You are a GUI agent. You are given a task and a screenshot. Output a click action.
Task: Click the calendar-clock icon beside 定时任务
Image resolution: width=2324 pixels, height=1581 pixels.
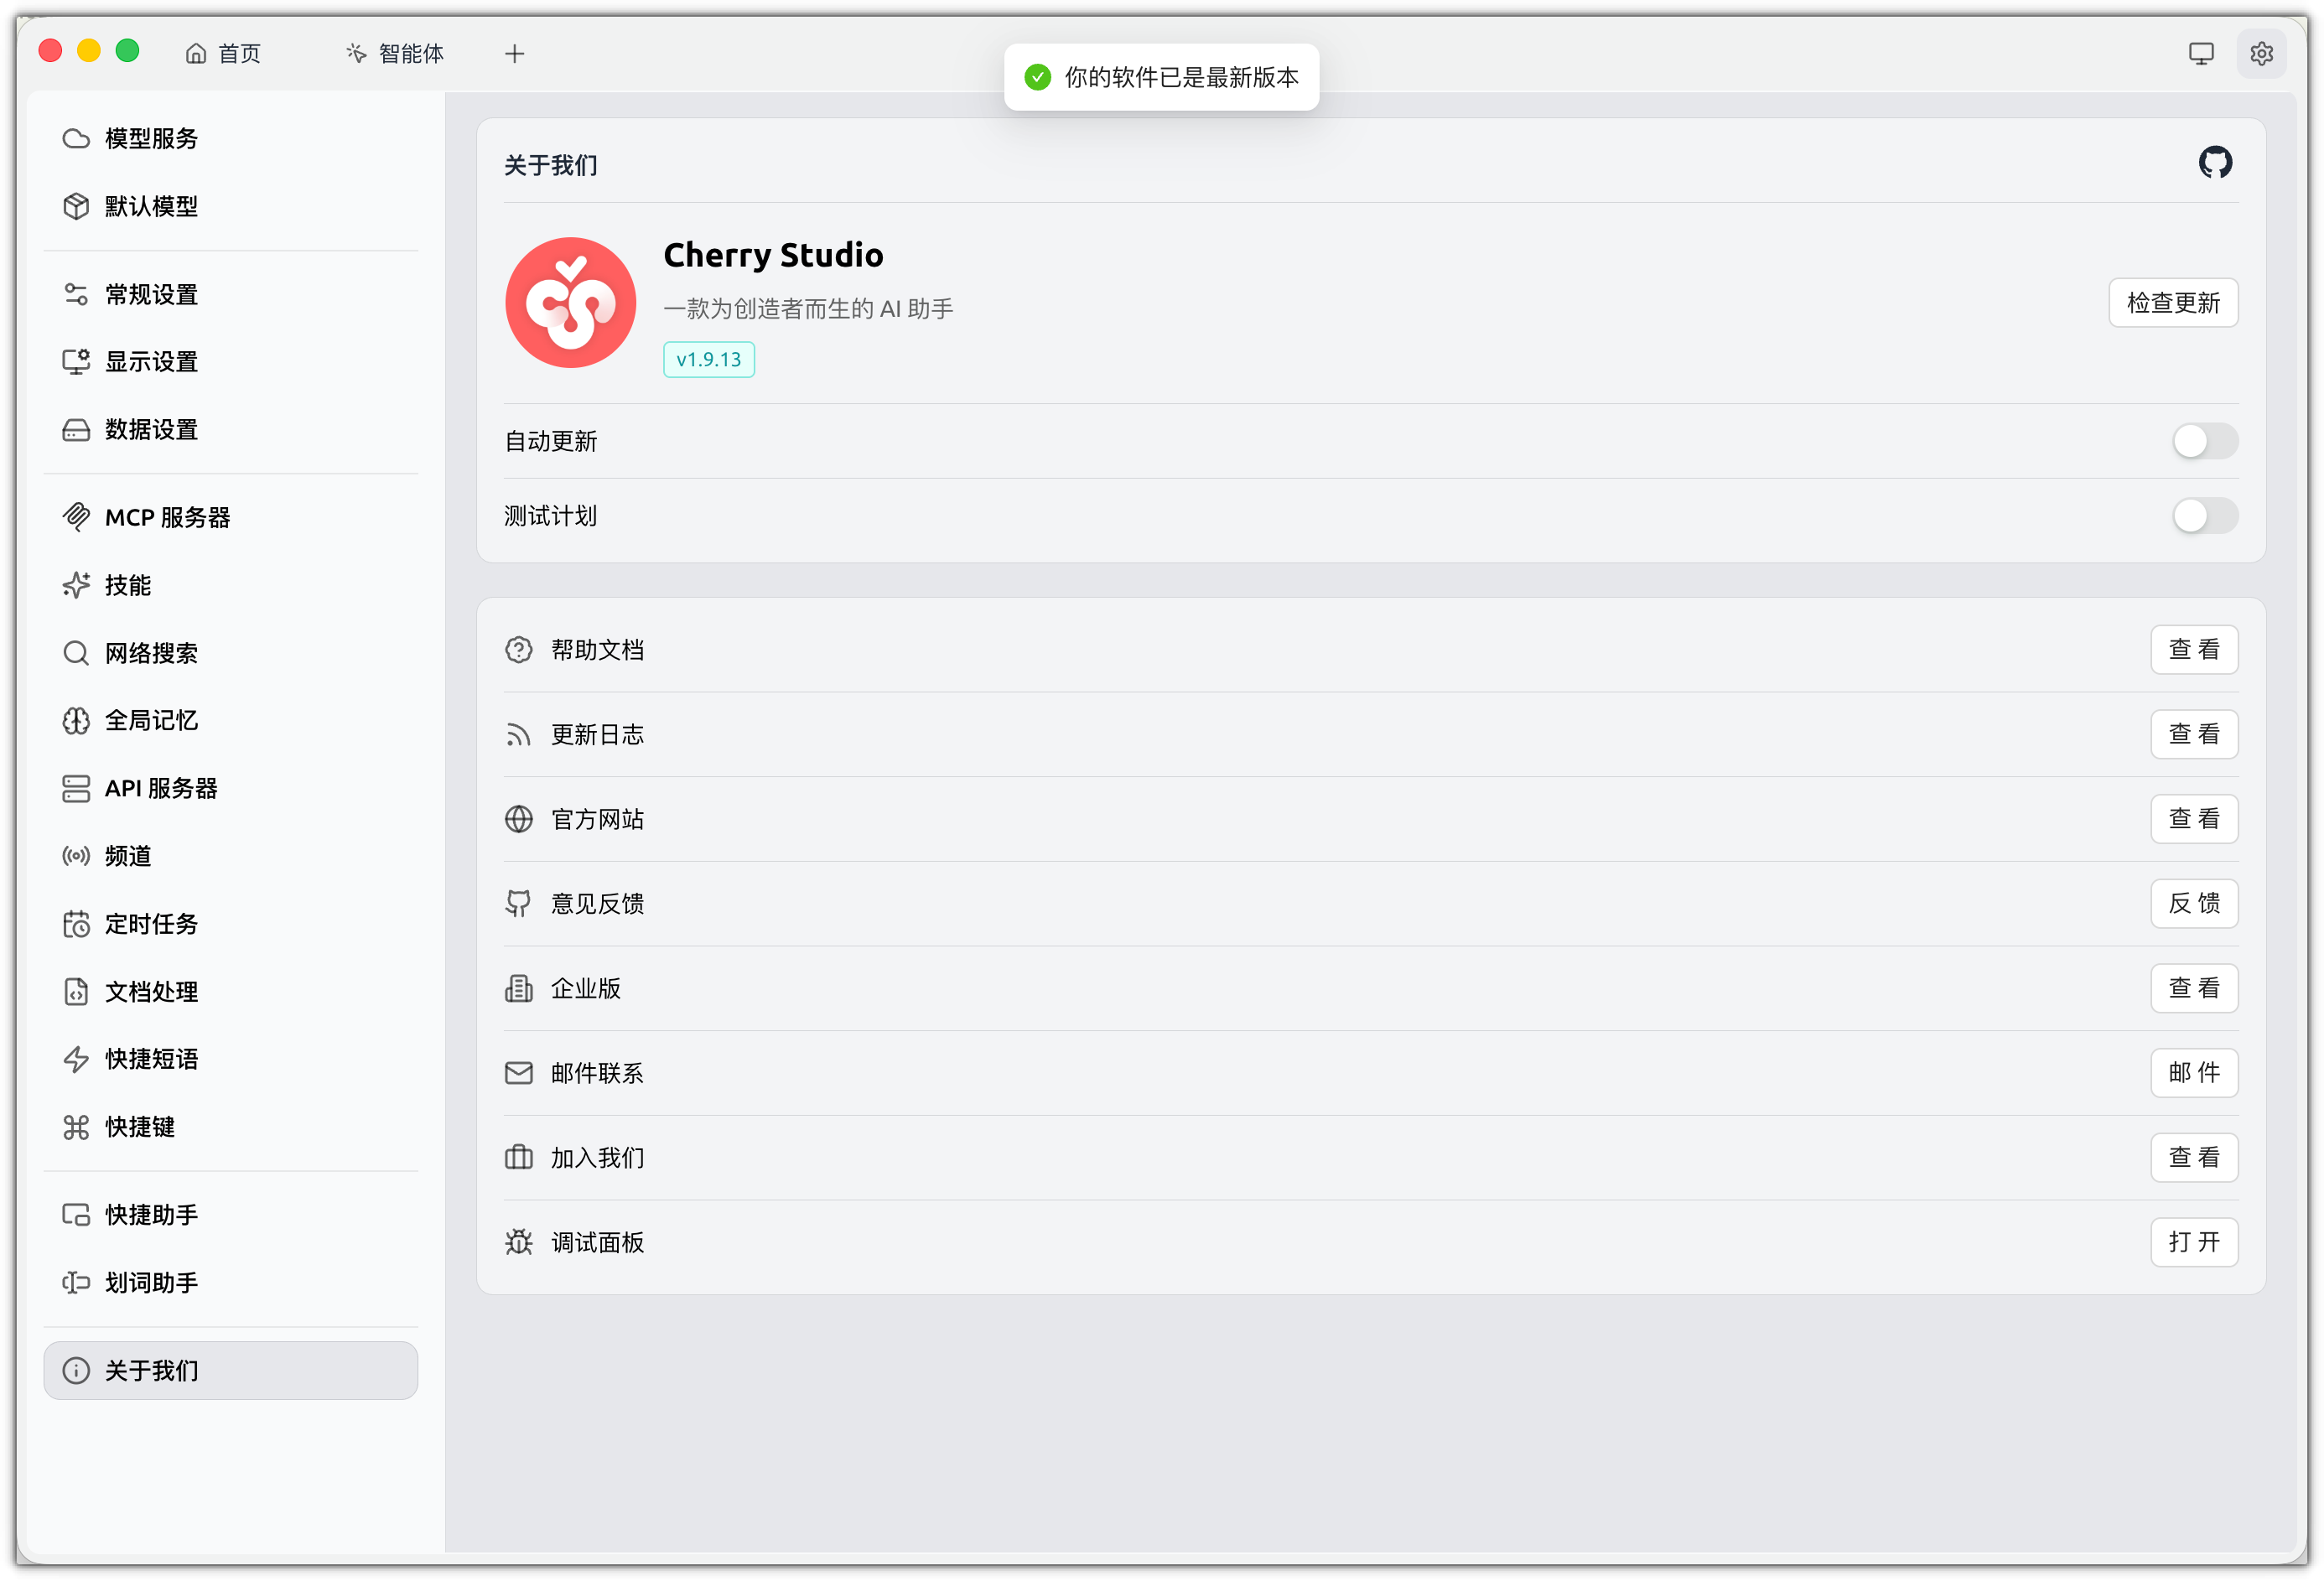pyautogui.click(x=76, y=924)
